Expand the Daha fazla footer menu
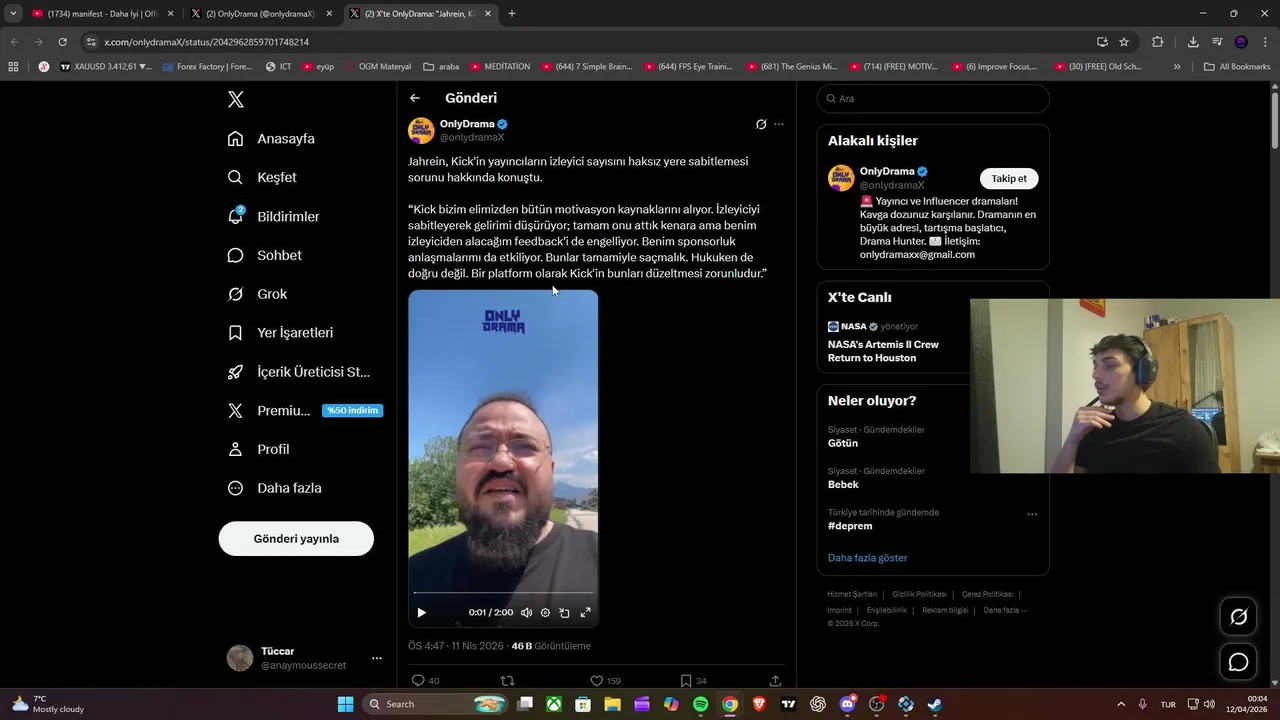The image size is (1280, 720). [x=1005, y=610]
